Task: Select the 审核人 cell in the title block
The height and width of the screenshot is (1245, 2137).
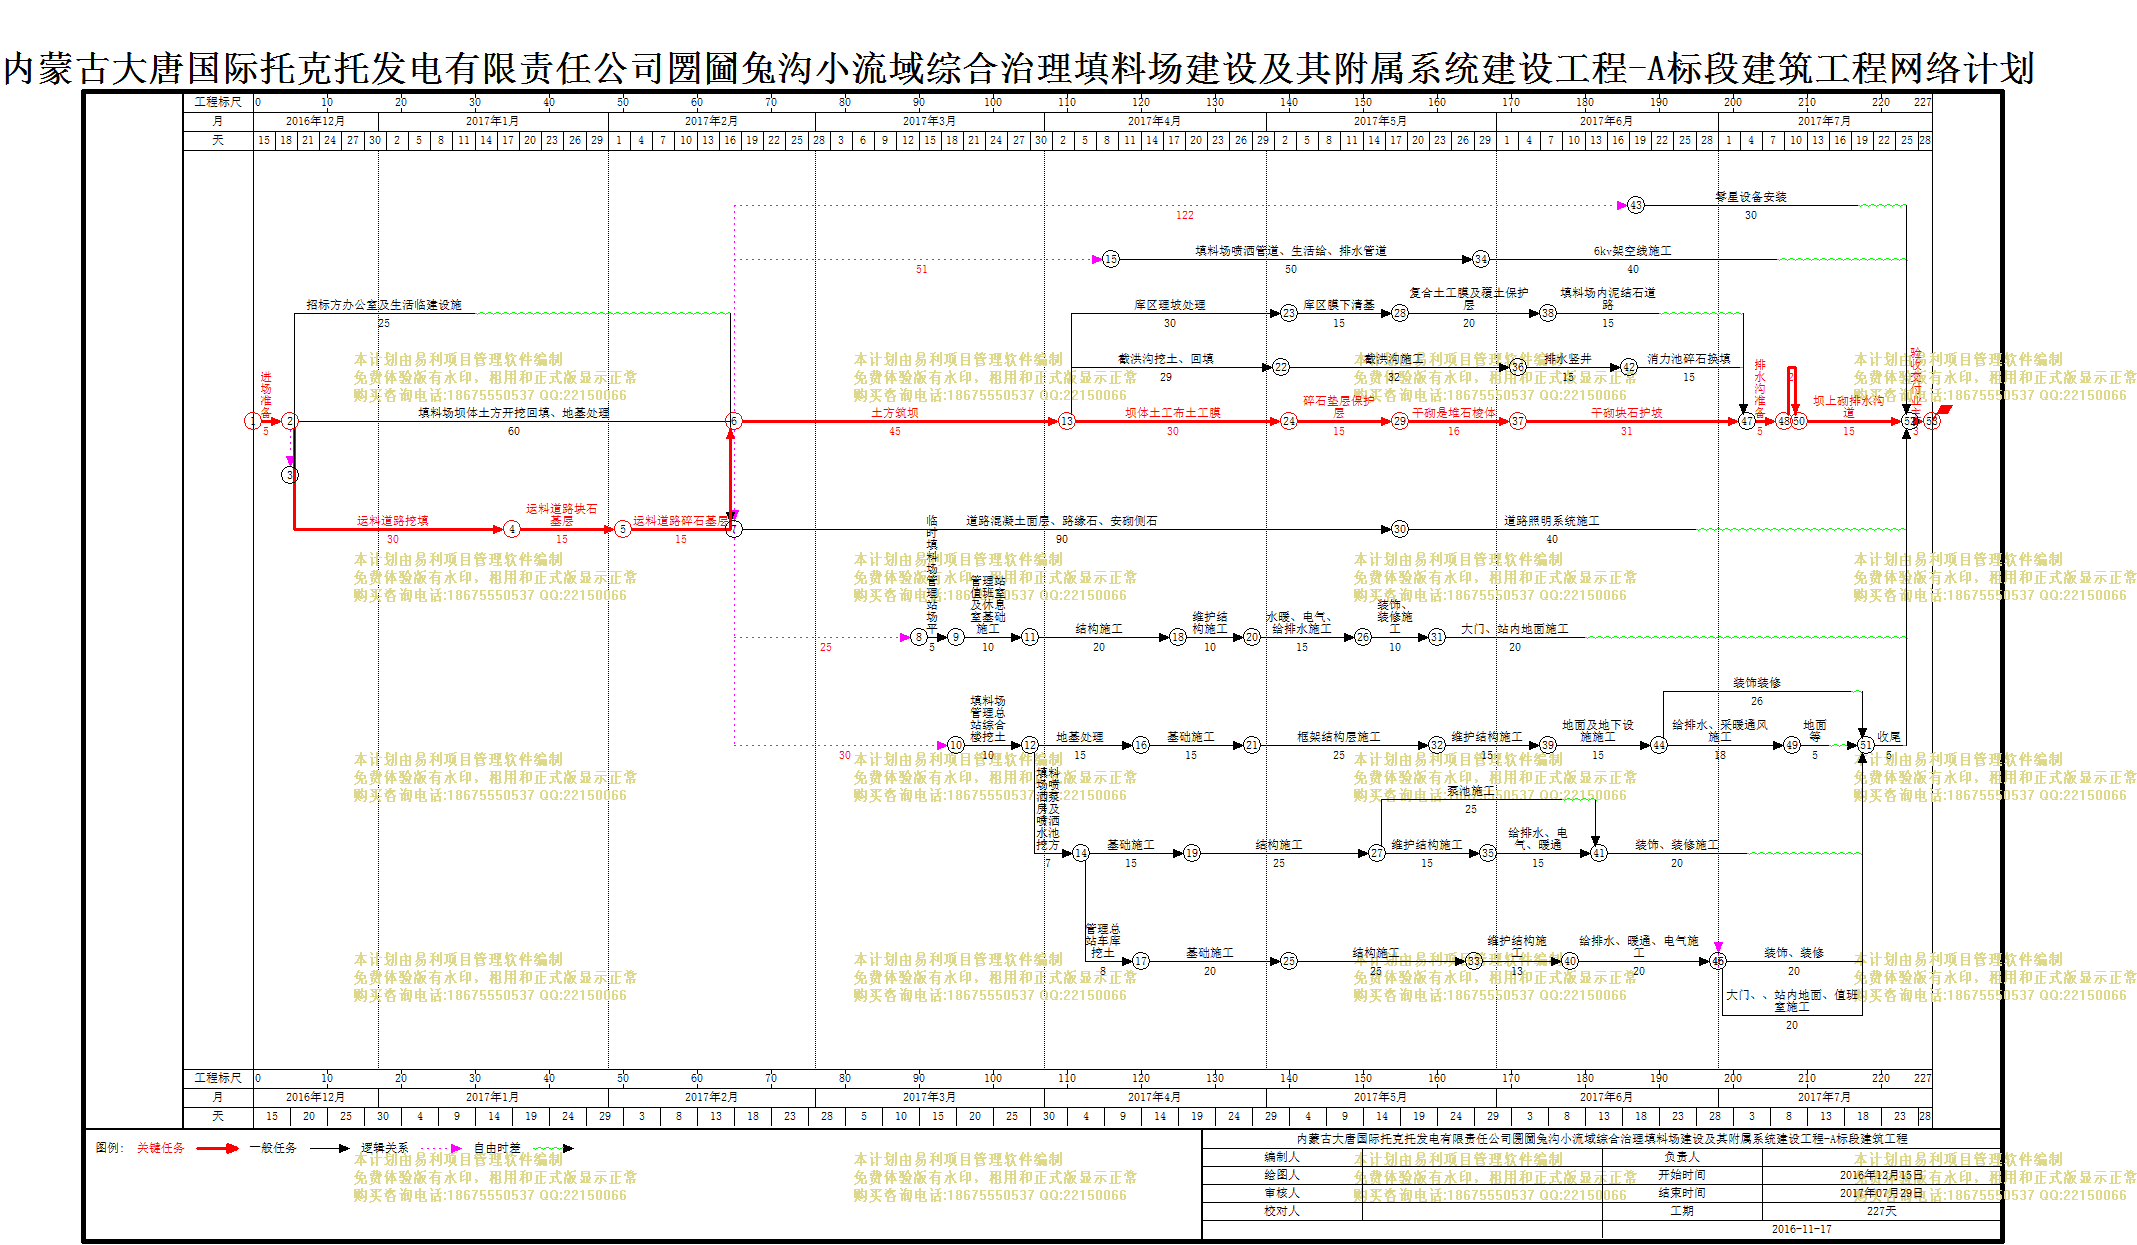Action: pos(1282,1193)
